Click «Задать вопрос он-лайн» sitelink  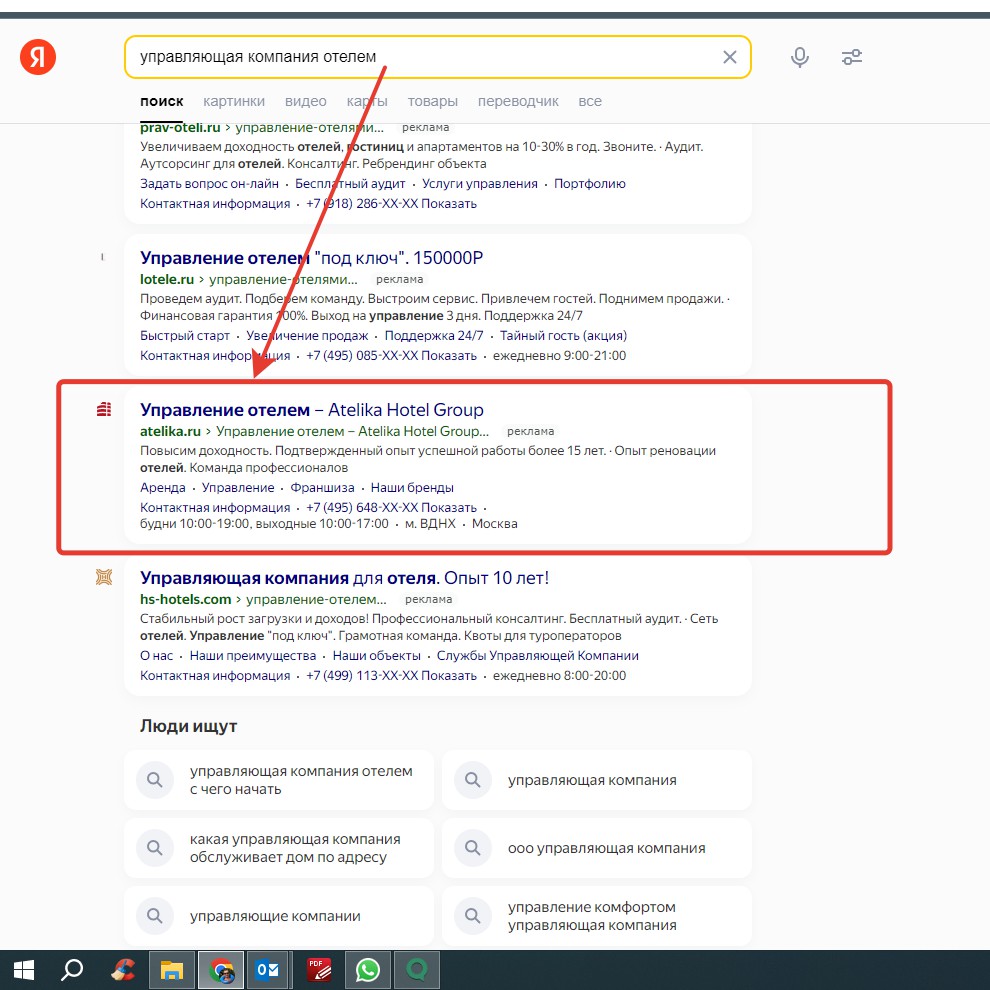(x=209, y=184)
